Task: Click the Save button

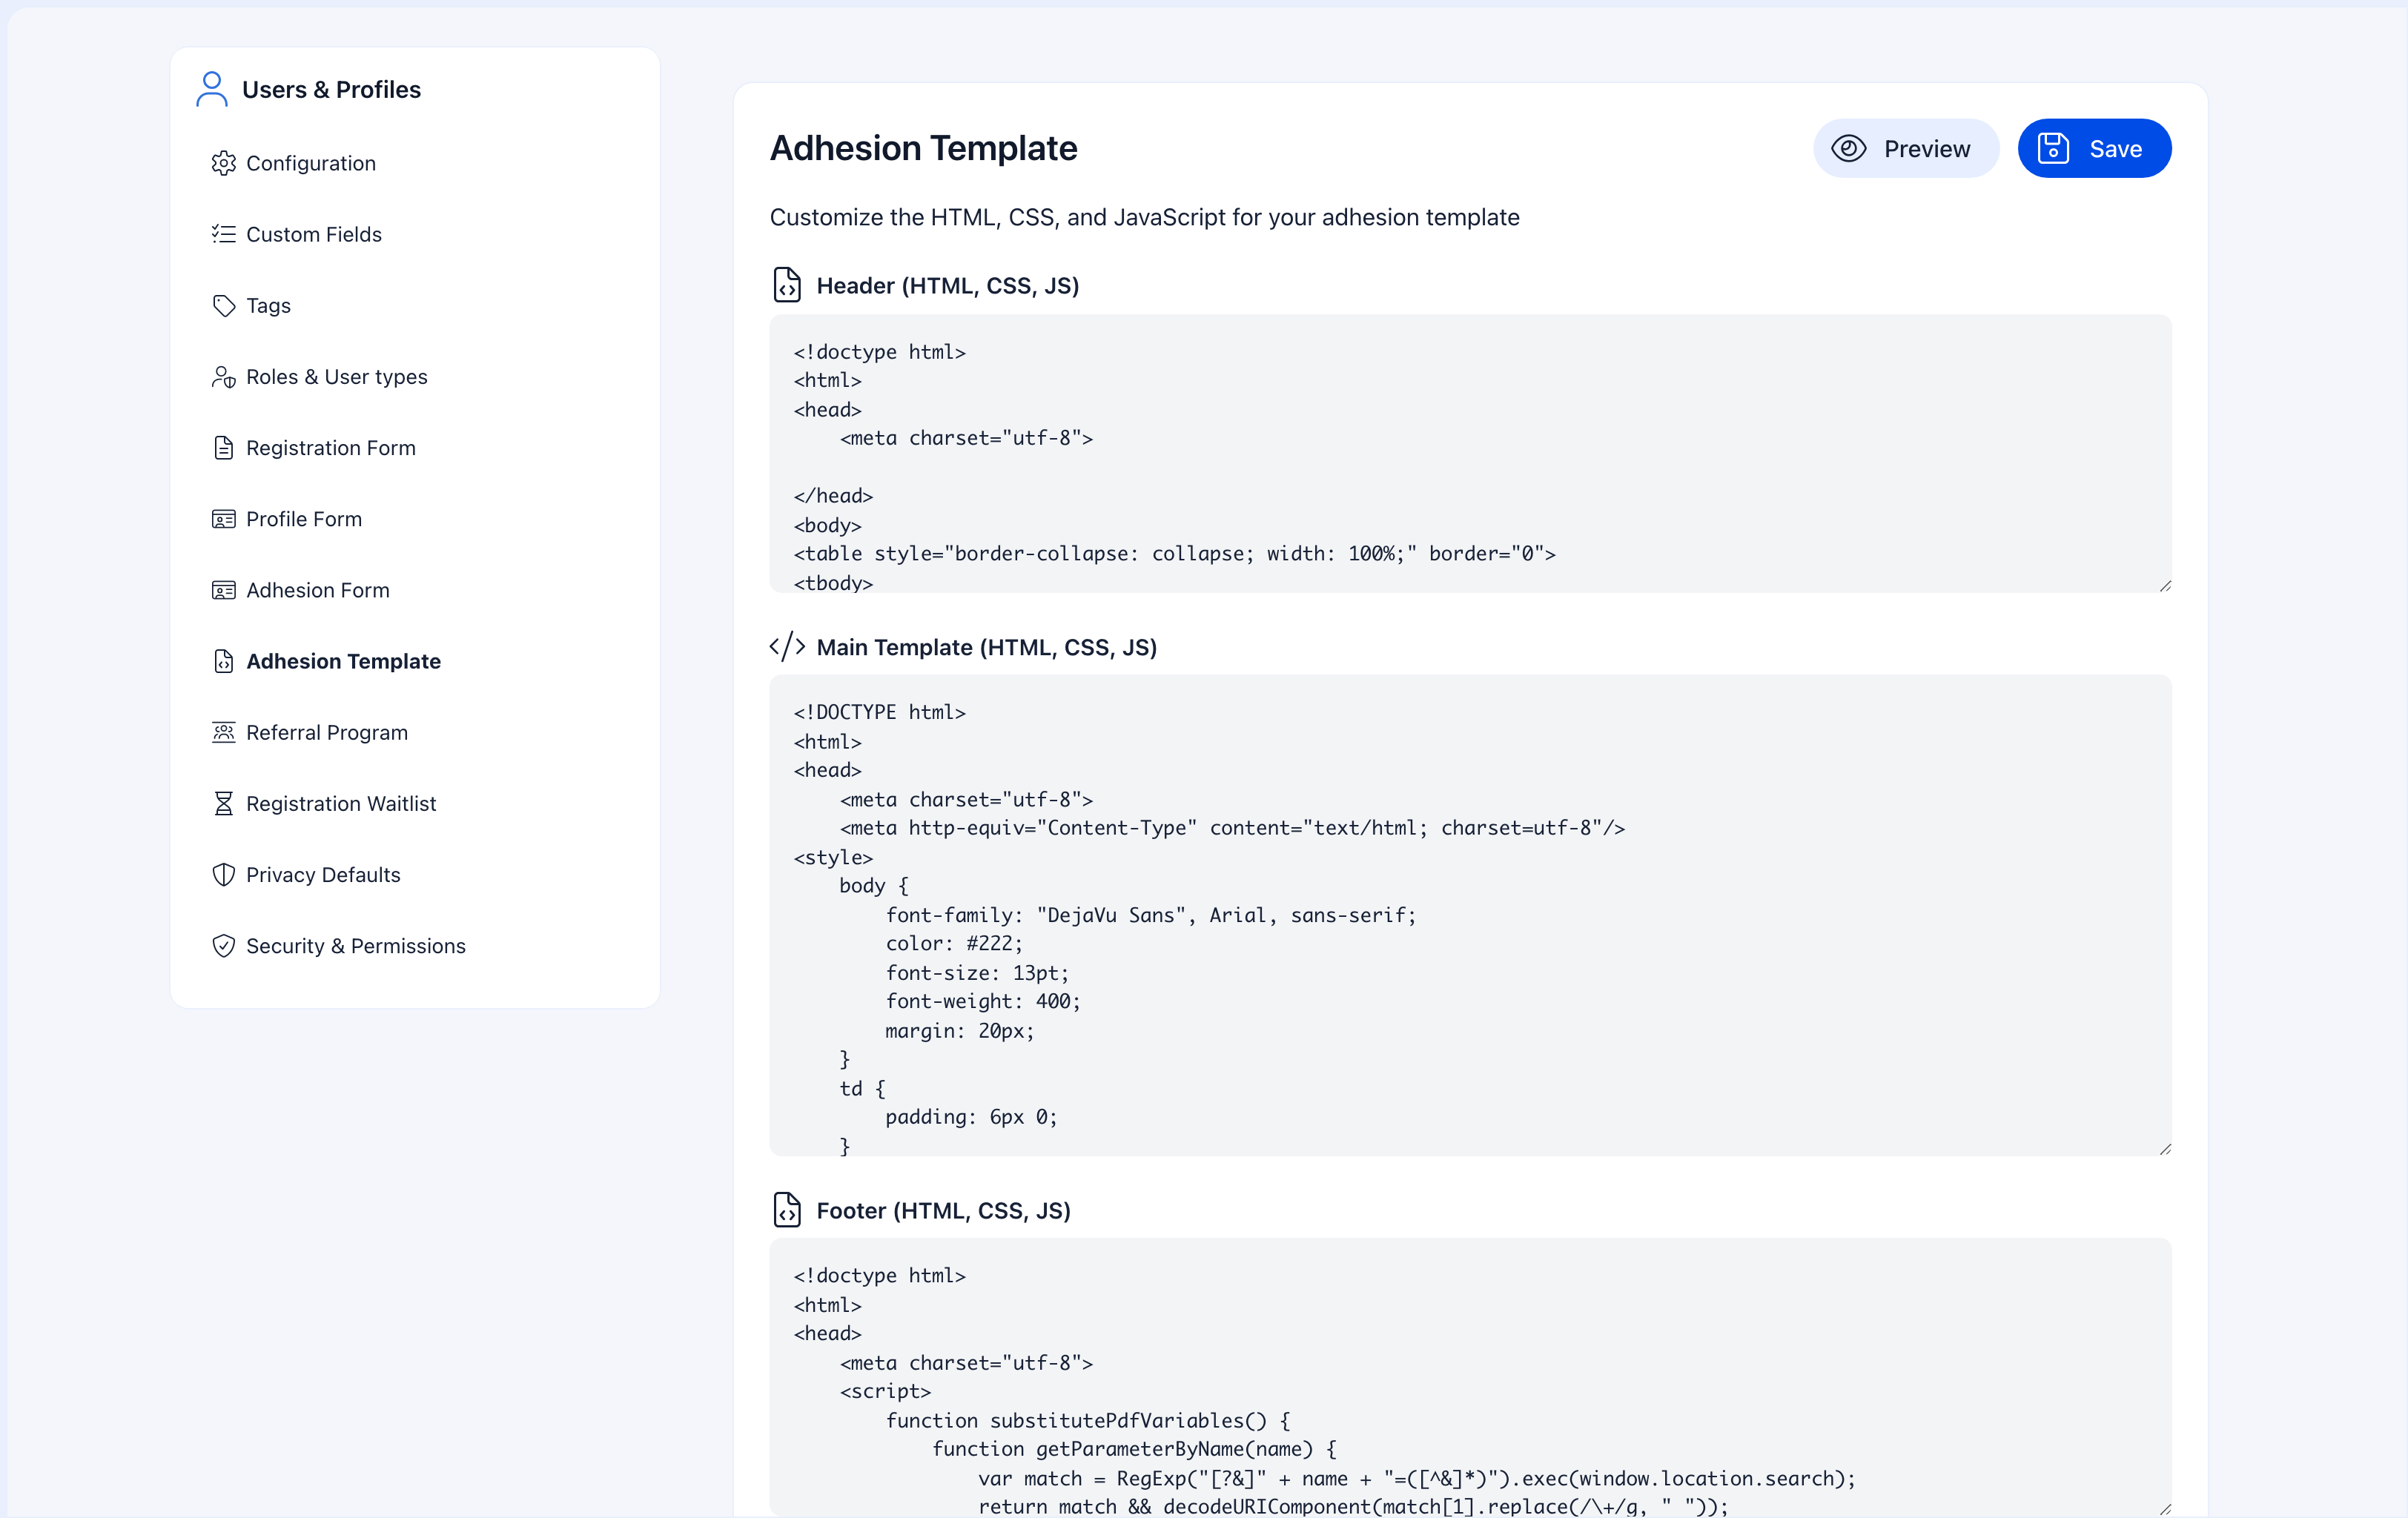Action: (2094, 148)
